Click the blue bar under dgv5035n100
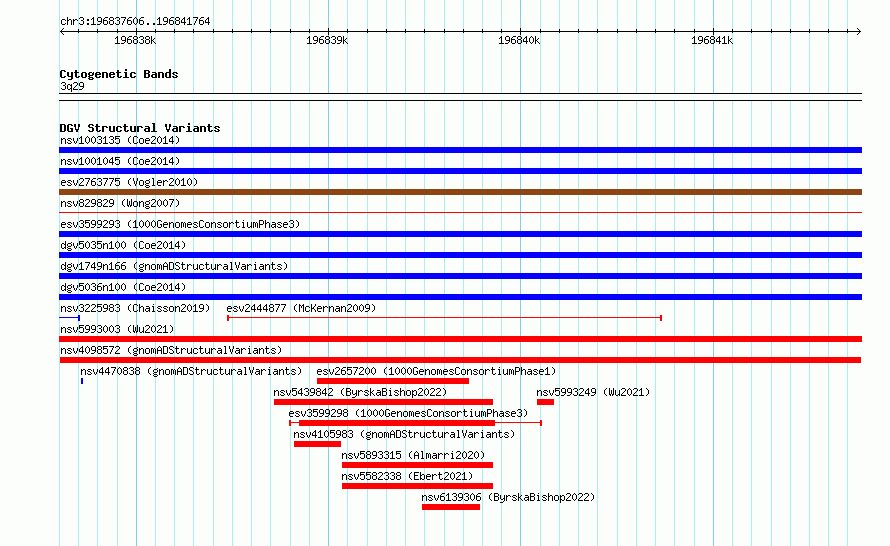 point(460,255)
